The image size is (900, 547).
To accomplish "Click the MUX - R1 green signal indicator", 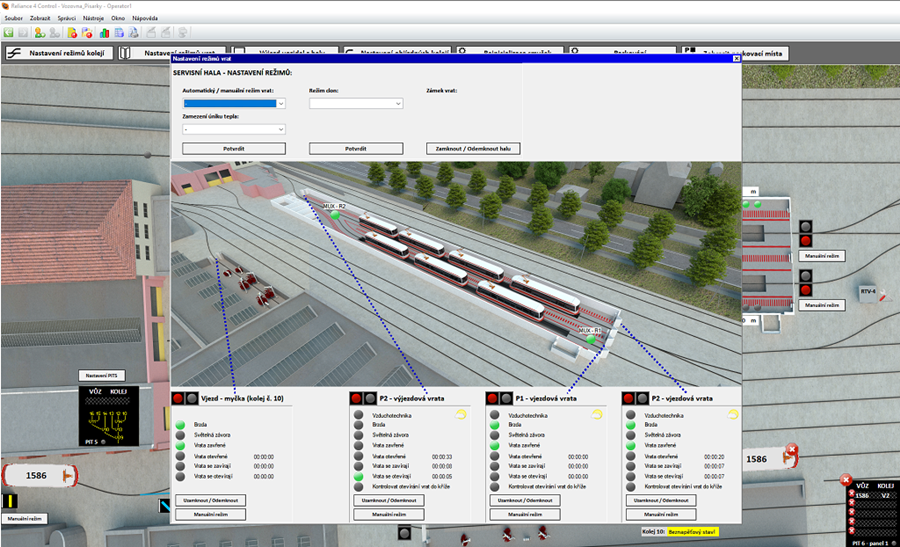I will 591,340.
